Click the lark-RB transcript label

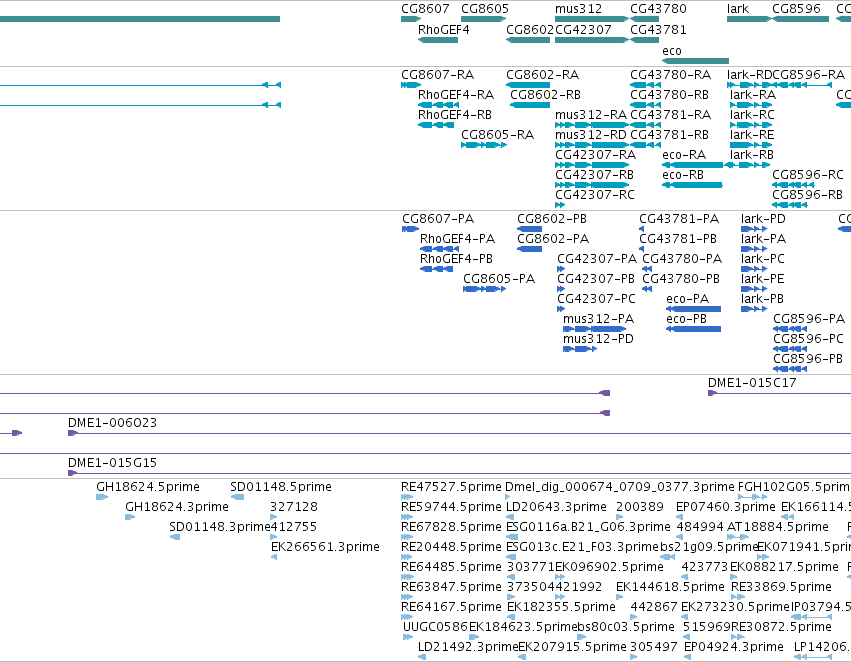coord(752,155)
